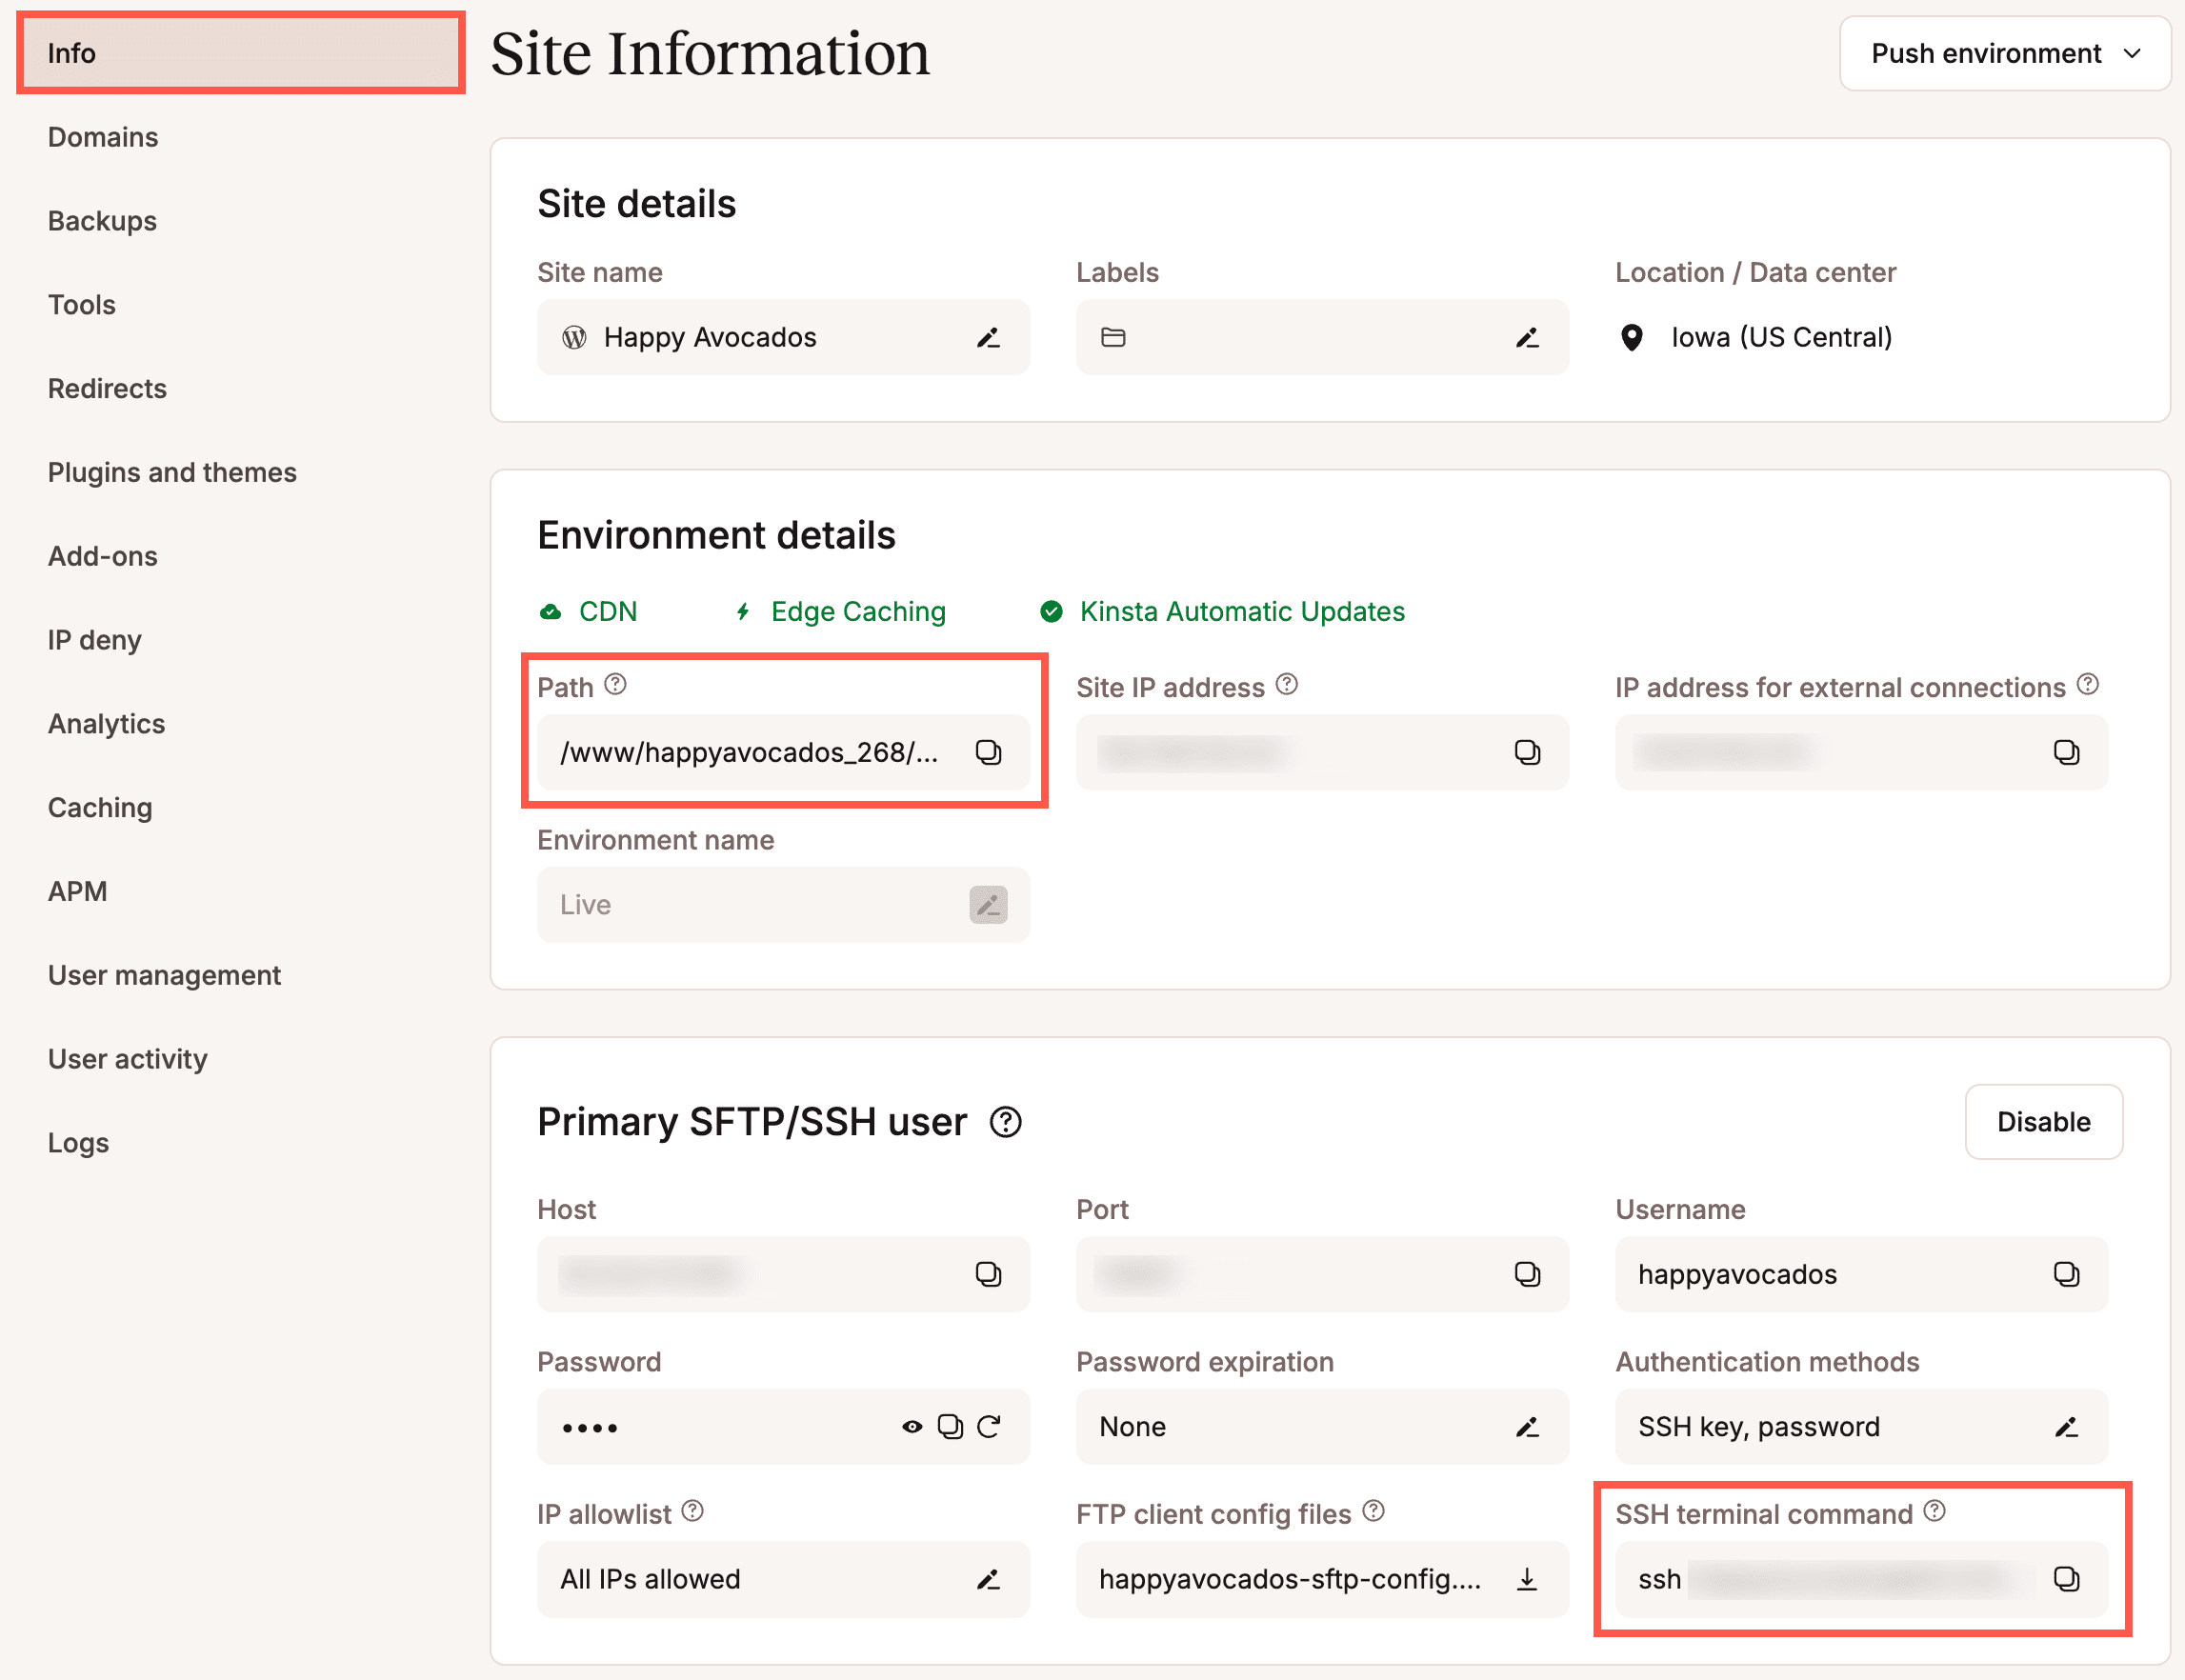Copy the Site IP address

tap(1527, 753)
